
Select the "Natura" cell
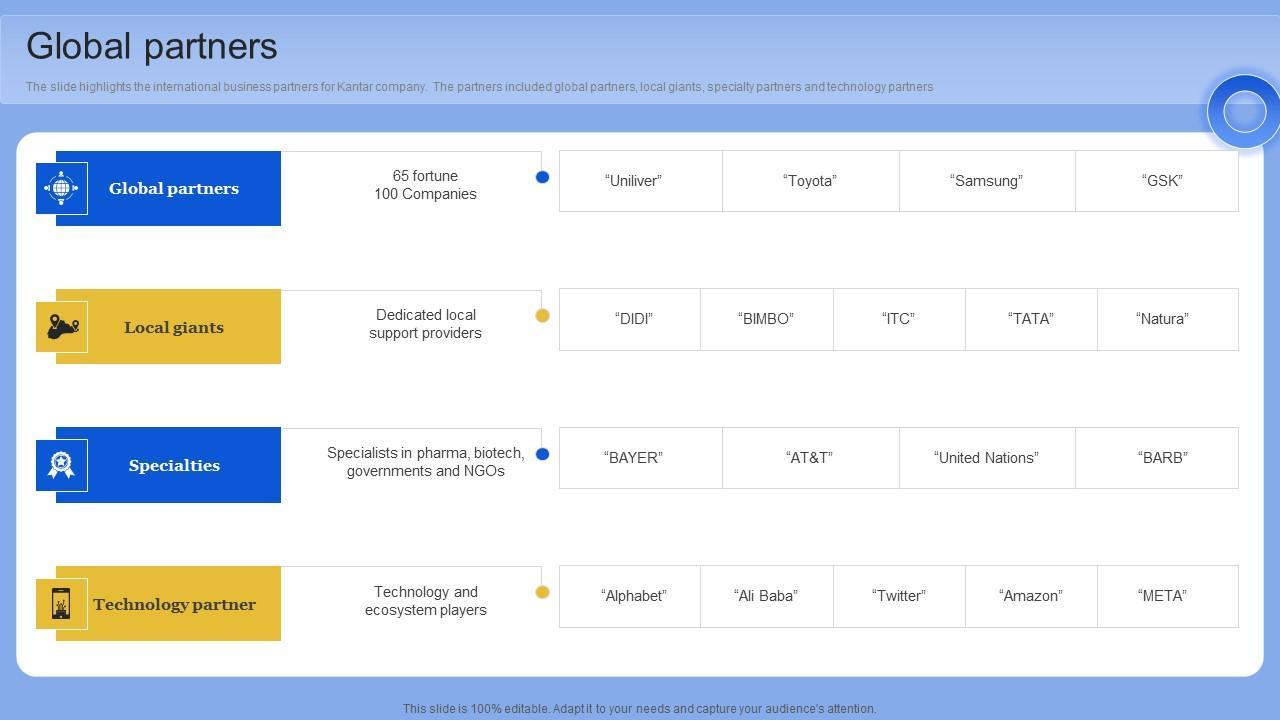click(1168, 320)
